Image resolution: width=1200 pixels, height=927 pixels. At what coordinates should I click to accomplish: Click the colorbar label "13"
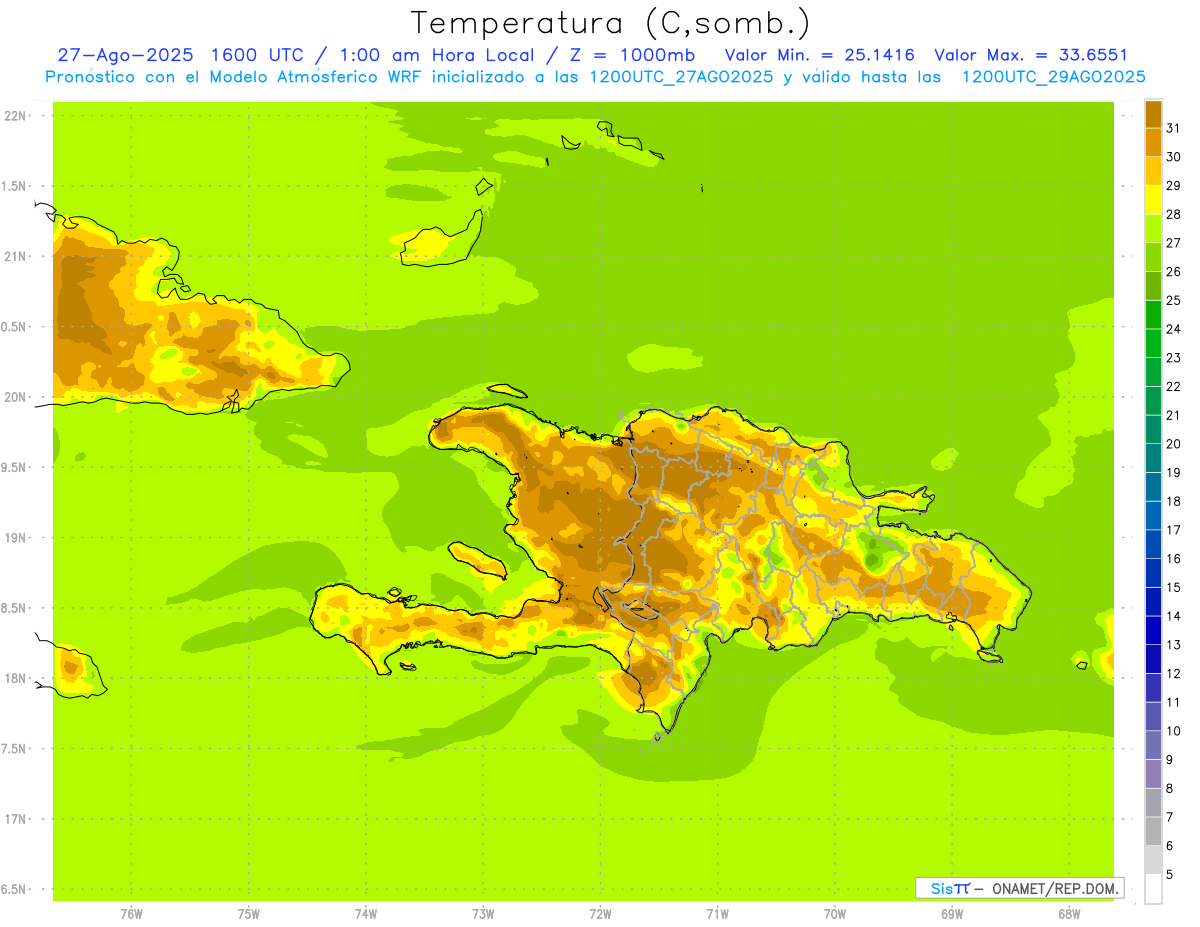[1174, 645]
